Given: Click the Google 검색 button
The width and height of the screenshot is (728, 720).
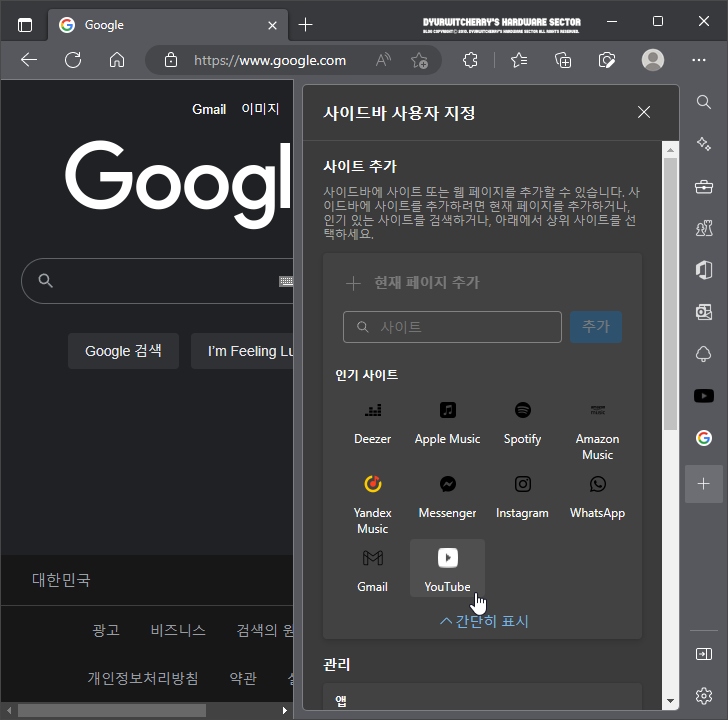Looking at the screenshot, I should click(x=124, y=351).
